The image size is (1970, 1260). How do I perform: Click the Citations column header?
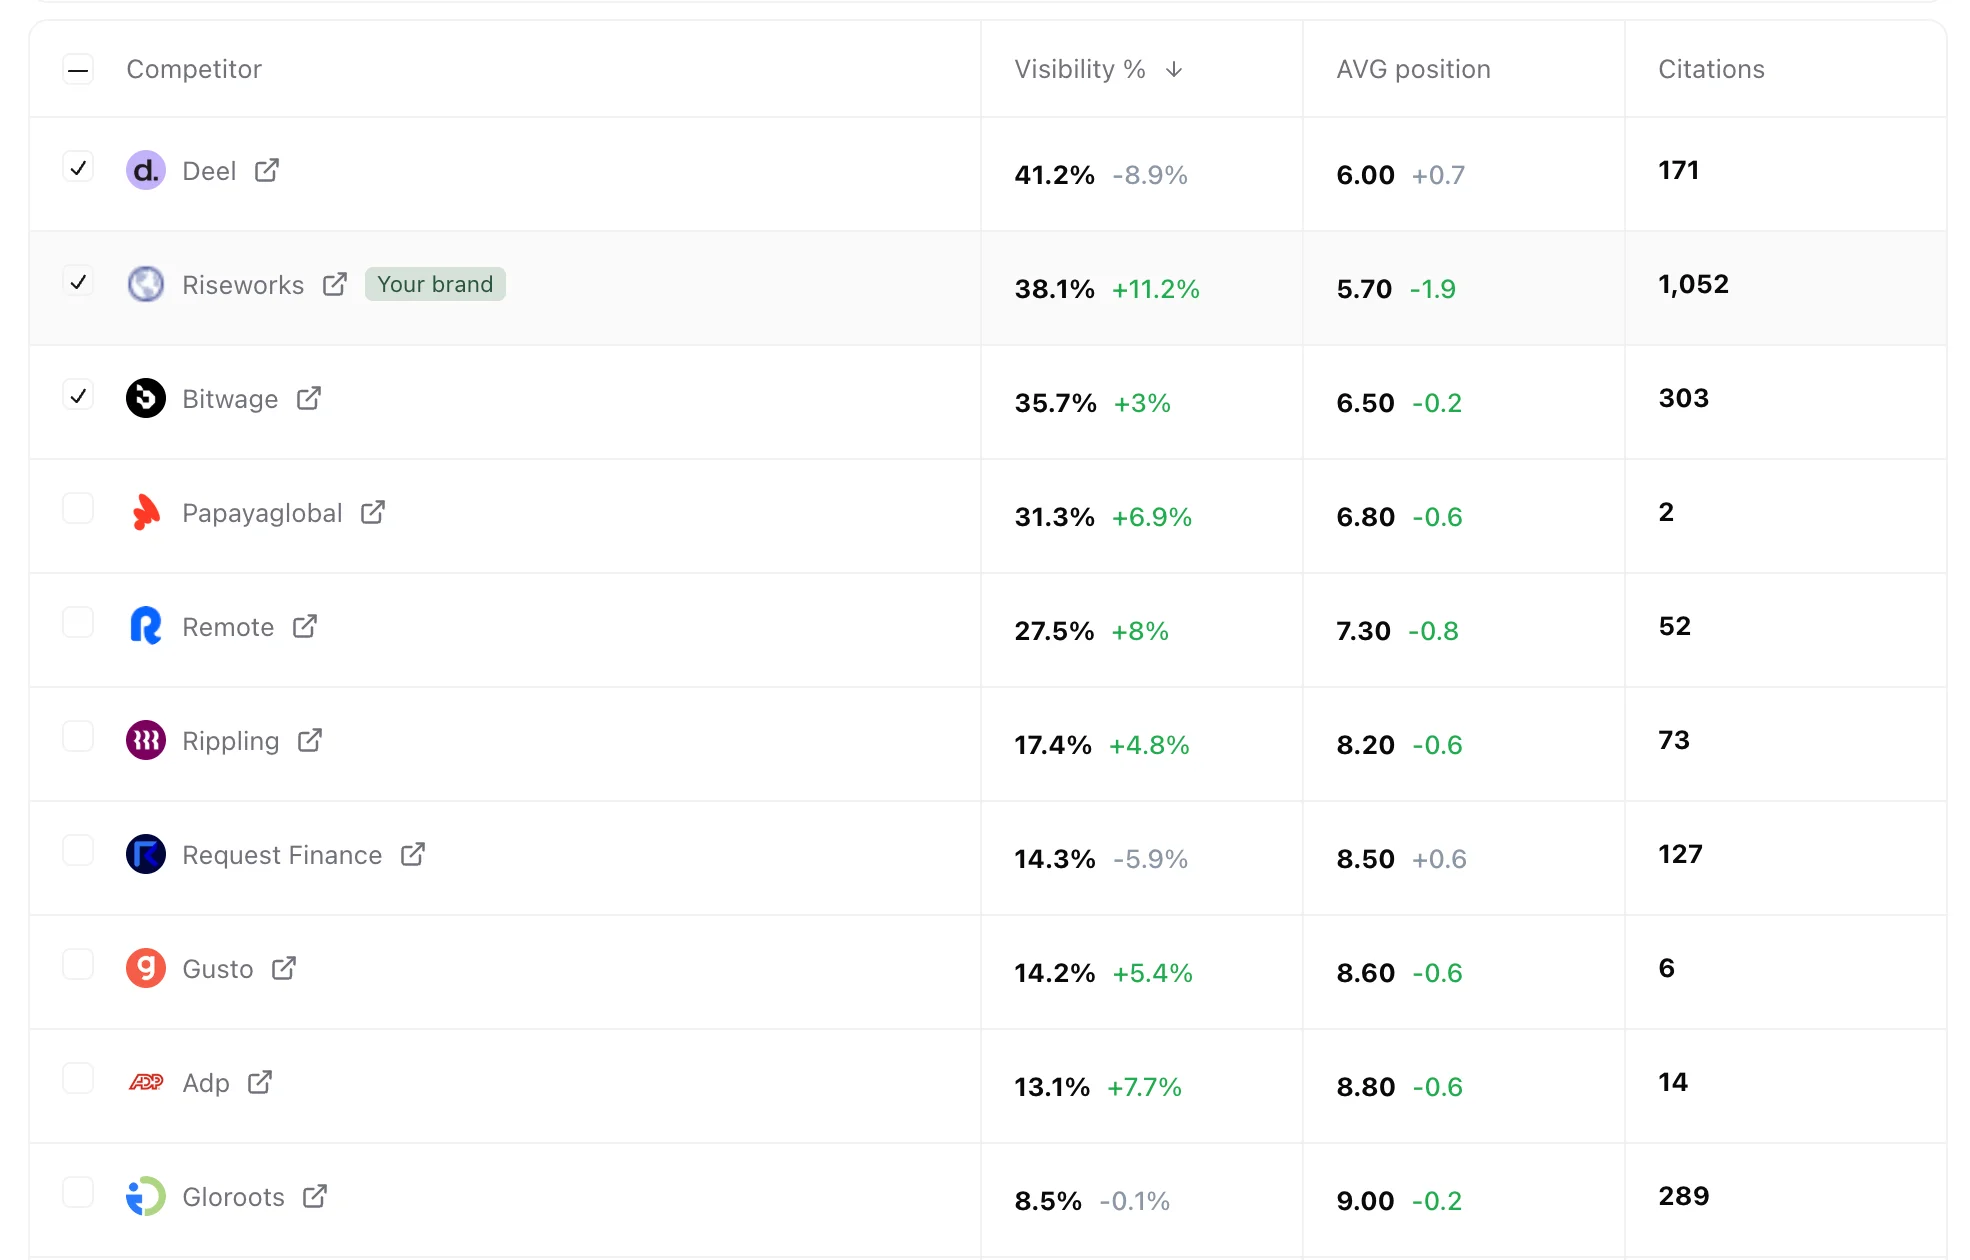(1711, 69)
